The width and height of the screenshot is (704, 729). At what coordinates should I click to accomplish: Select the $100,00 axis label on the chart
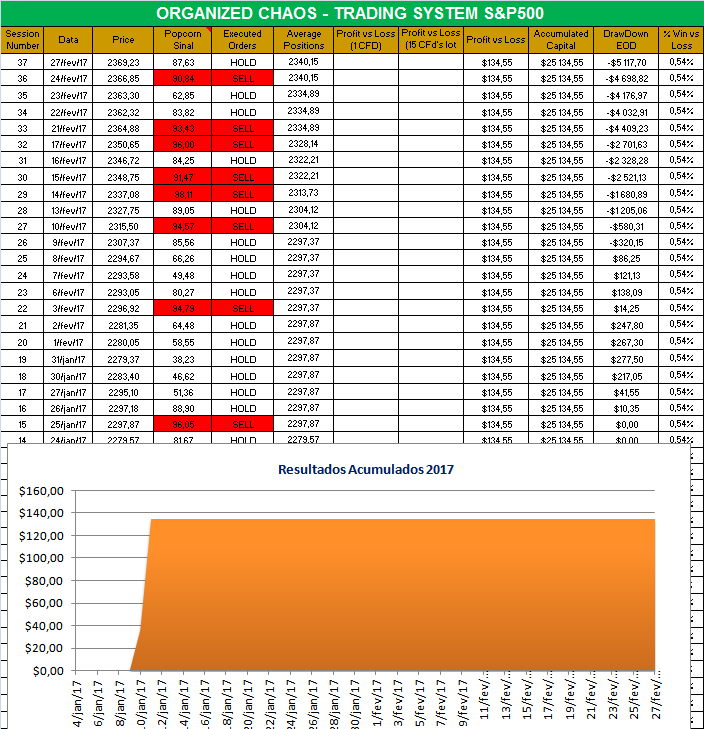pos(41,557)
